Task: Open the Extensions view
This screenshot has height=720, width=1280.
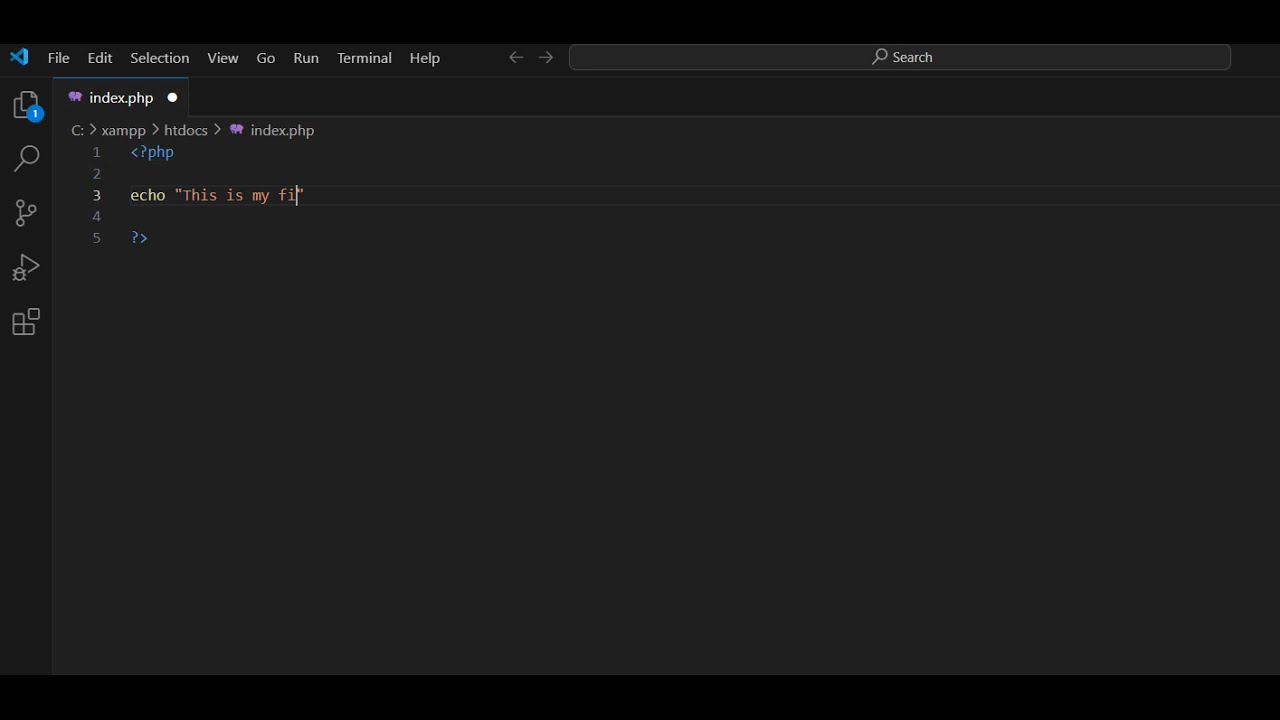Action: [x=27, y=322]
